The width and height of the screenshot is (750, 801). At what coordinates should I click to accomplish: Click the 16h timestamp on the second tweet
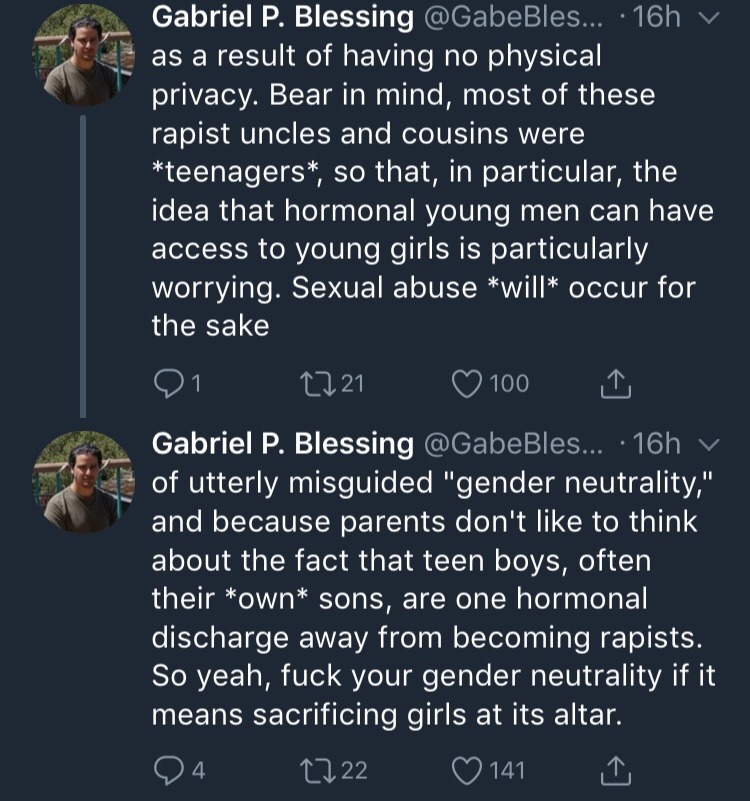click(656, 443)
